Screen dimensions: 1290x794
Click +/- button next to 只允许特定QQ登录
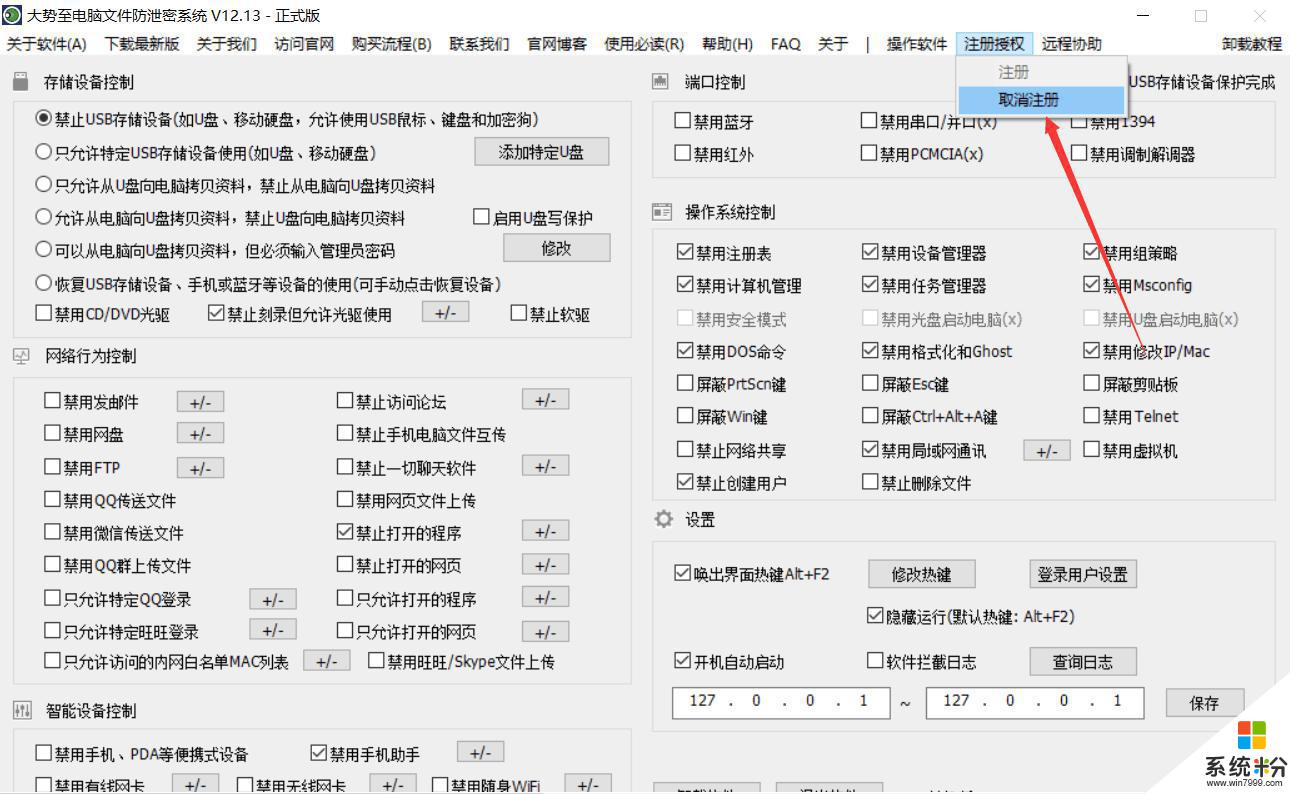(x=272, y=599)
